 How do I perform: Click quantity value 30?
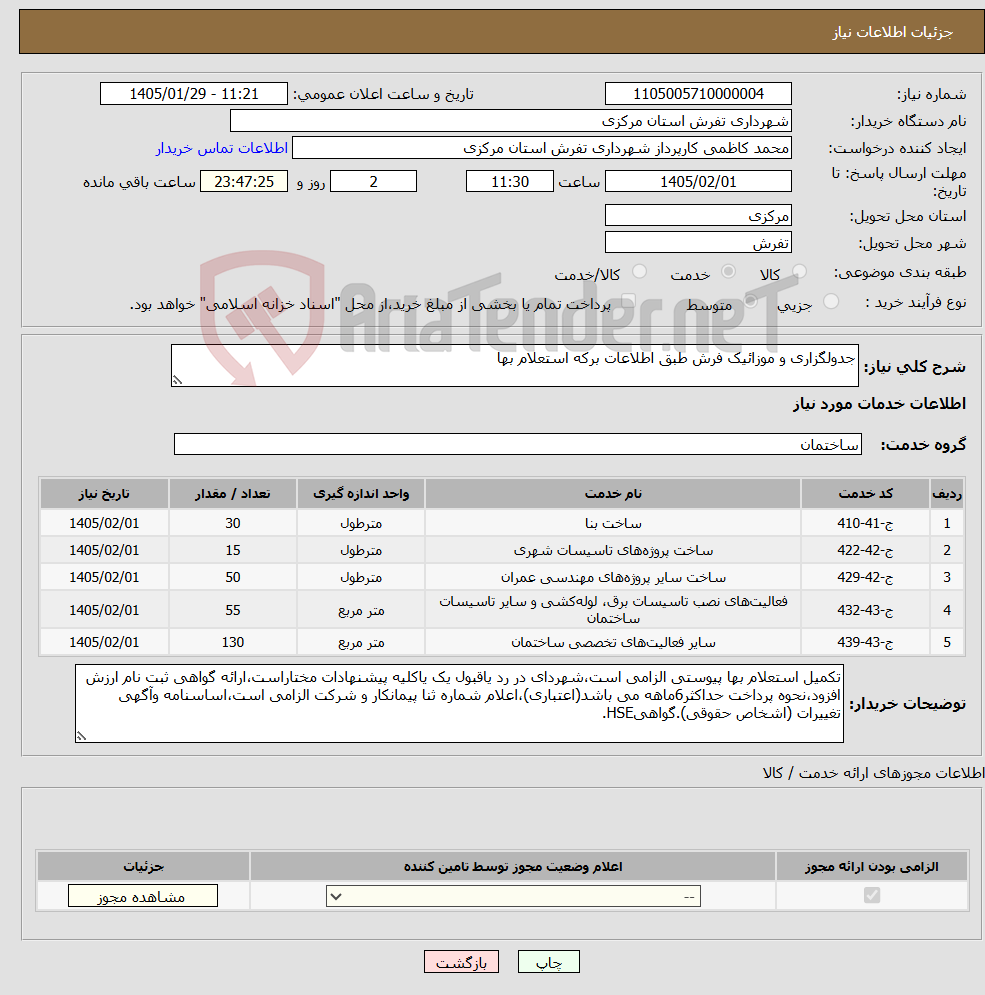click(x=233, y=524)
